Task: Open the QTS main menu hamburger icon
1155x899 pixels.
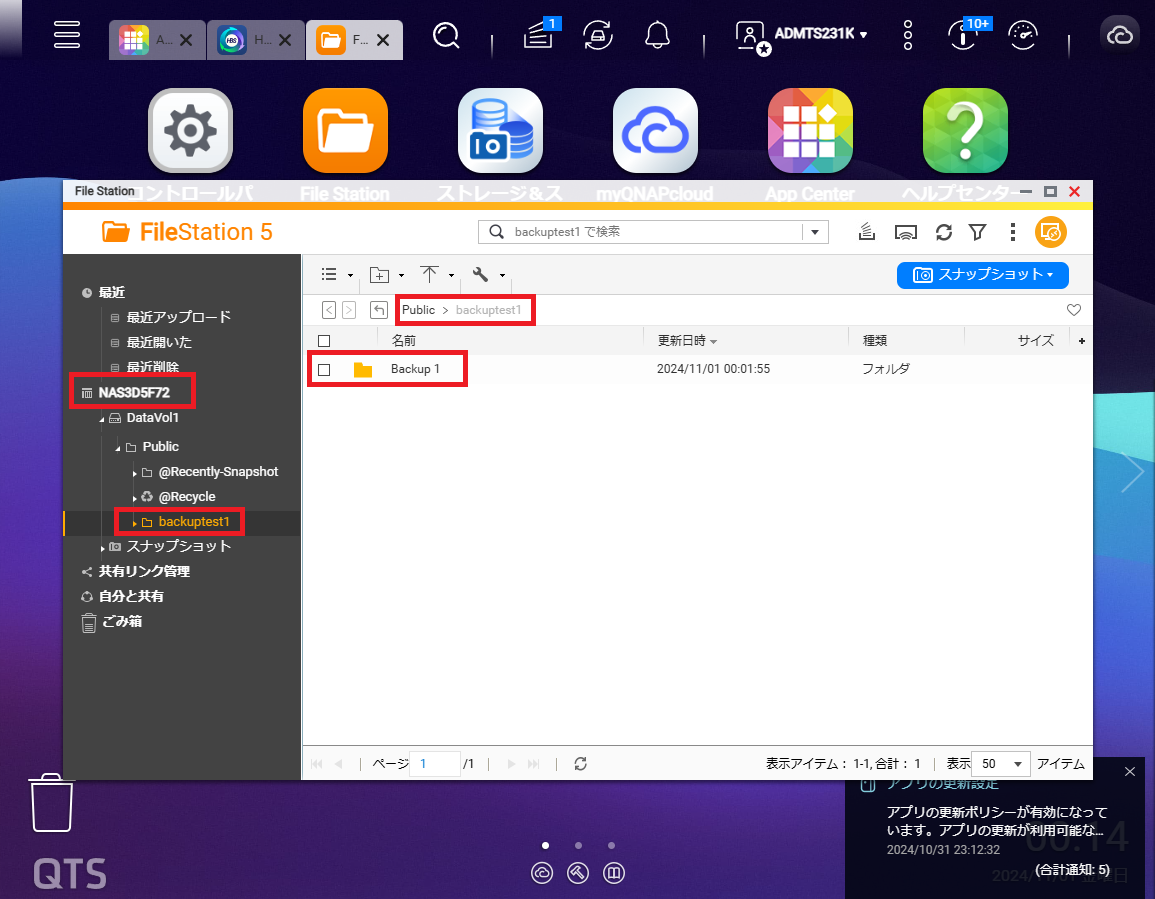Action: [x=67, y=35]
